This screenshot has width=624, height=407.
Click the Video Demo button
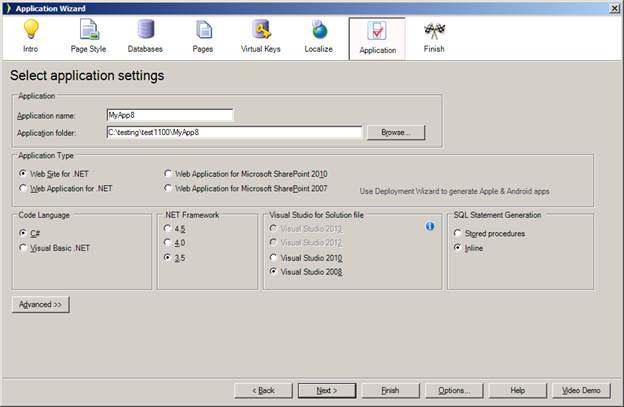click(581, 390)
